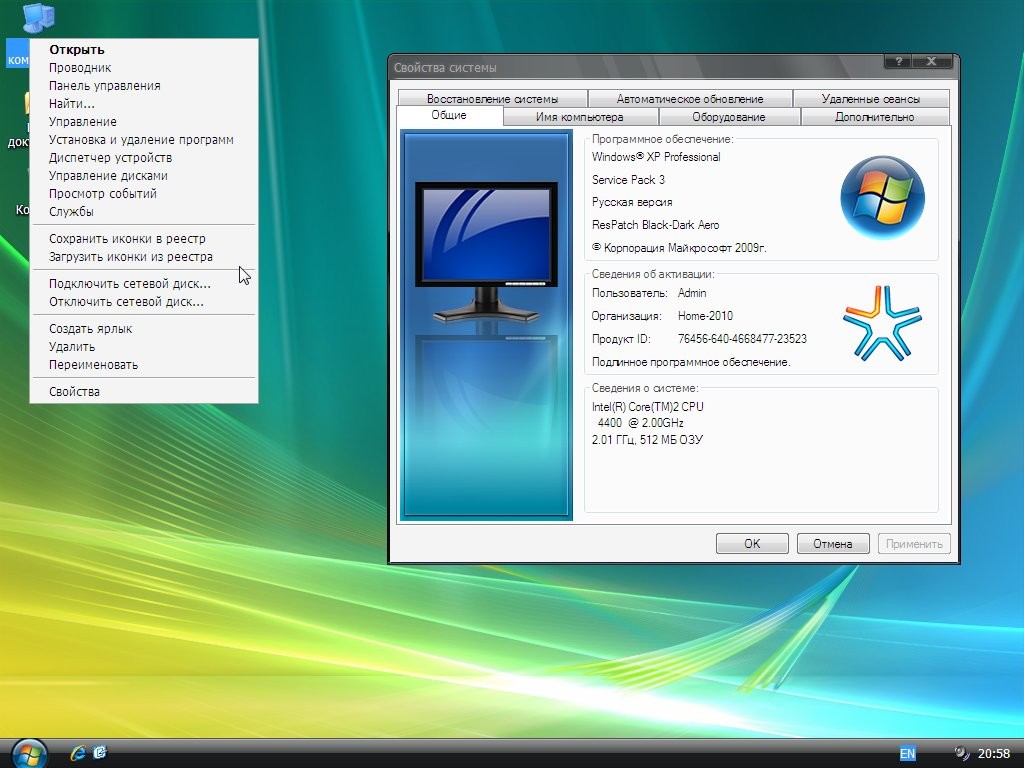
Task: Select the Общие tab
Action: pyautogui.click(x=449, y=116)
